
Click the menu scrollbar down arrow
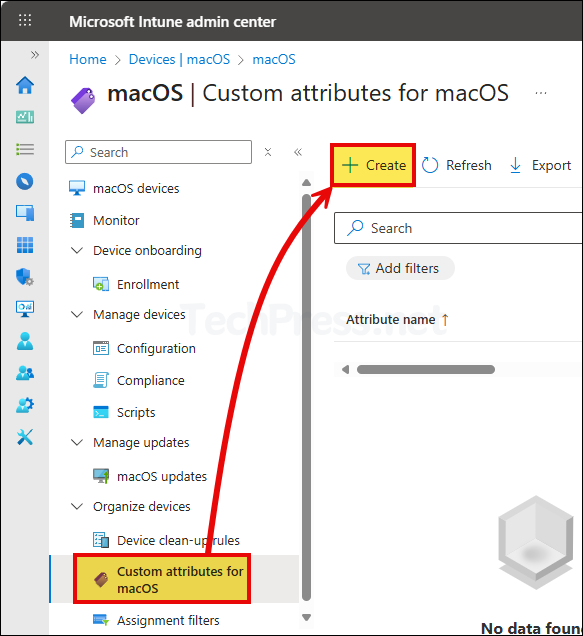(x=307, y=617)
